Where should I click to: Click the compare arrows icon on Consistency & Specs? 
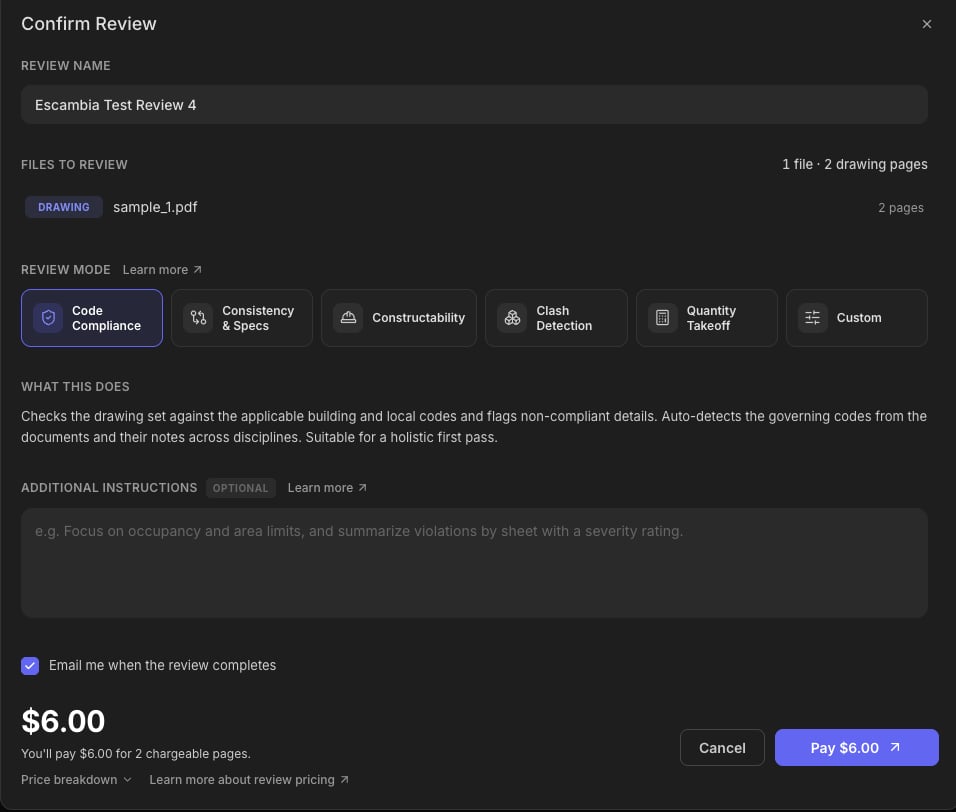198,318
